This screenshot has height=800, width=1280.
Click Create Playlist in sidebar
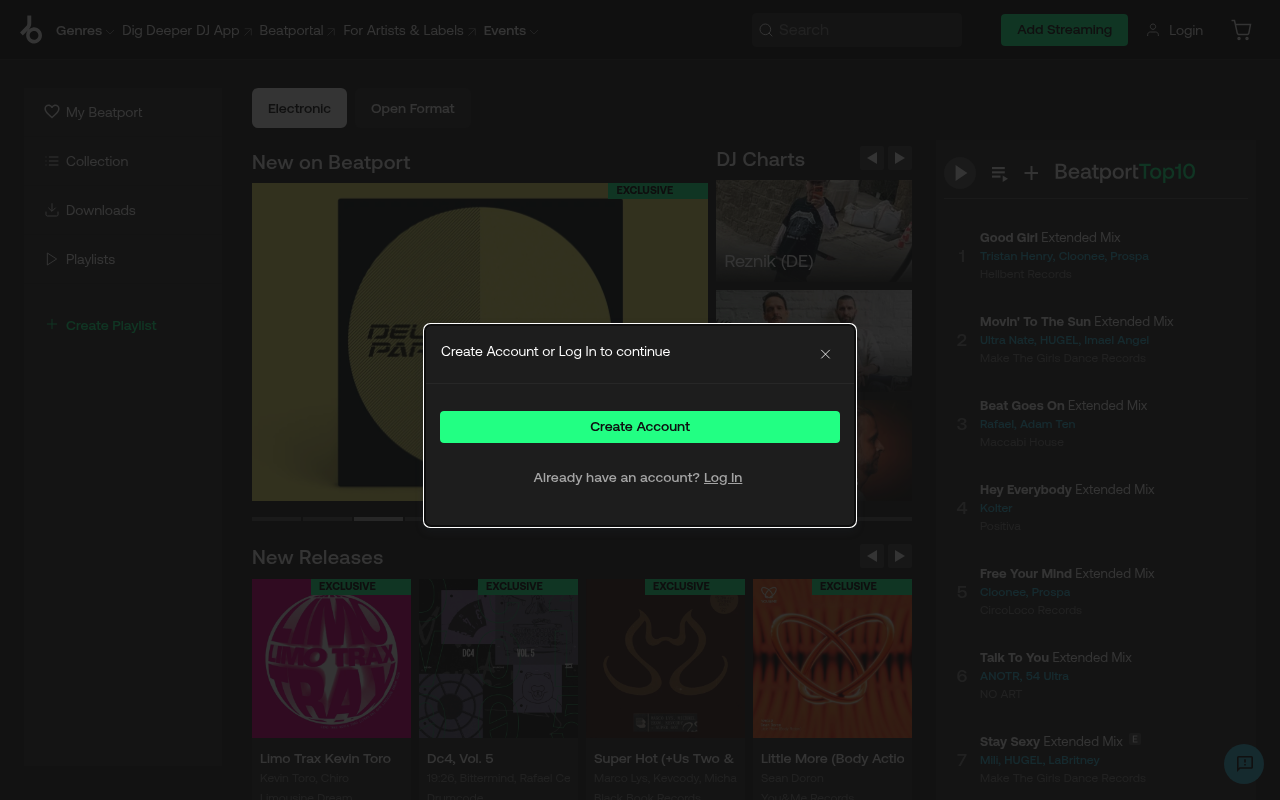point(111,325)
